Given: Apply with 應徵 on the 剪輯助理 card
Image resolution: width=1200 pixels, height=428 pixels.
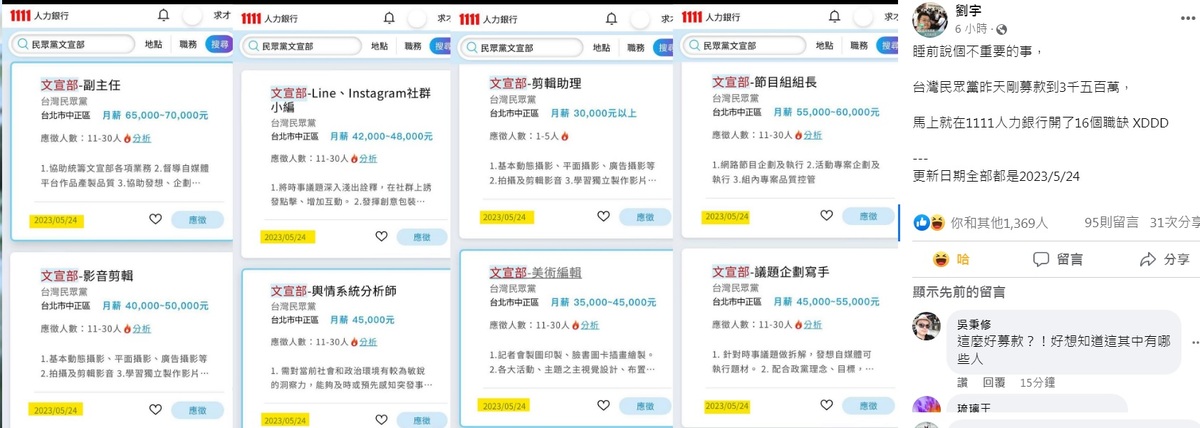Looking at the screenshot, I should 645,217.
